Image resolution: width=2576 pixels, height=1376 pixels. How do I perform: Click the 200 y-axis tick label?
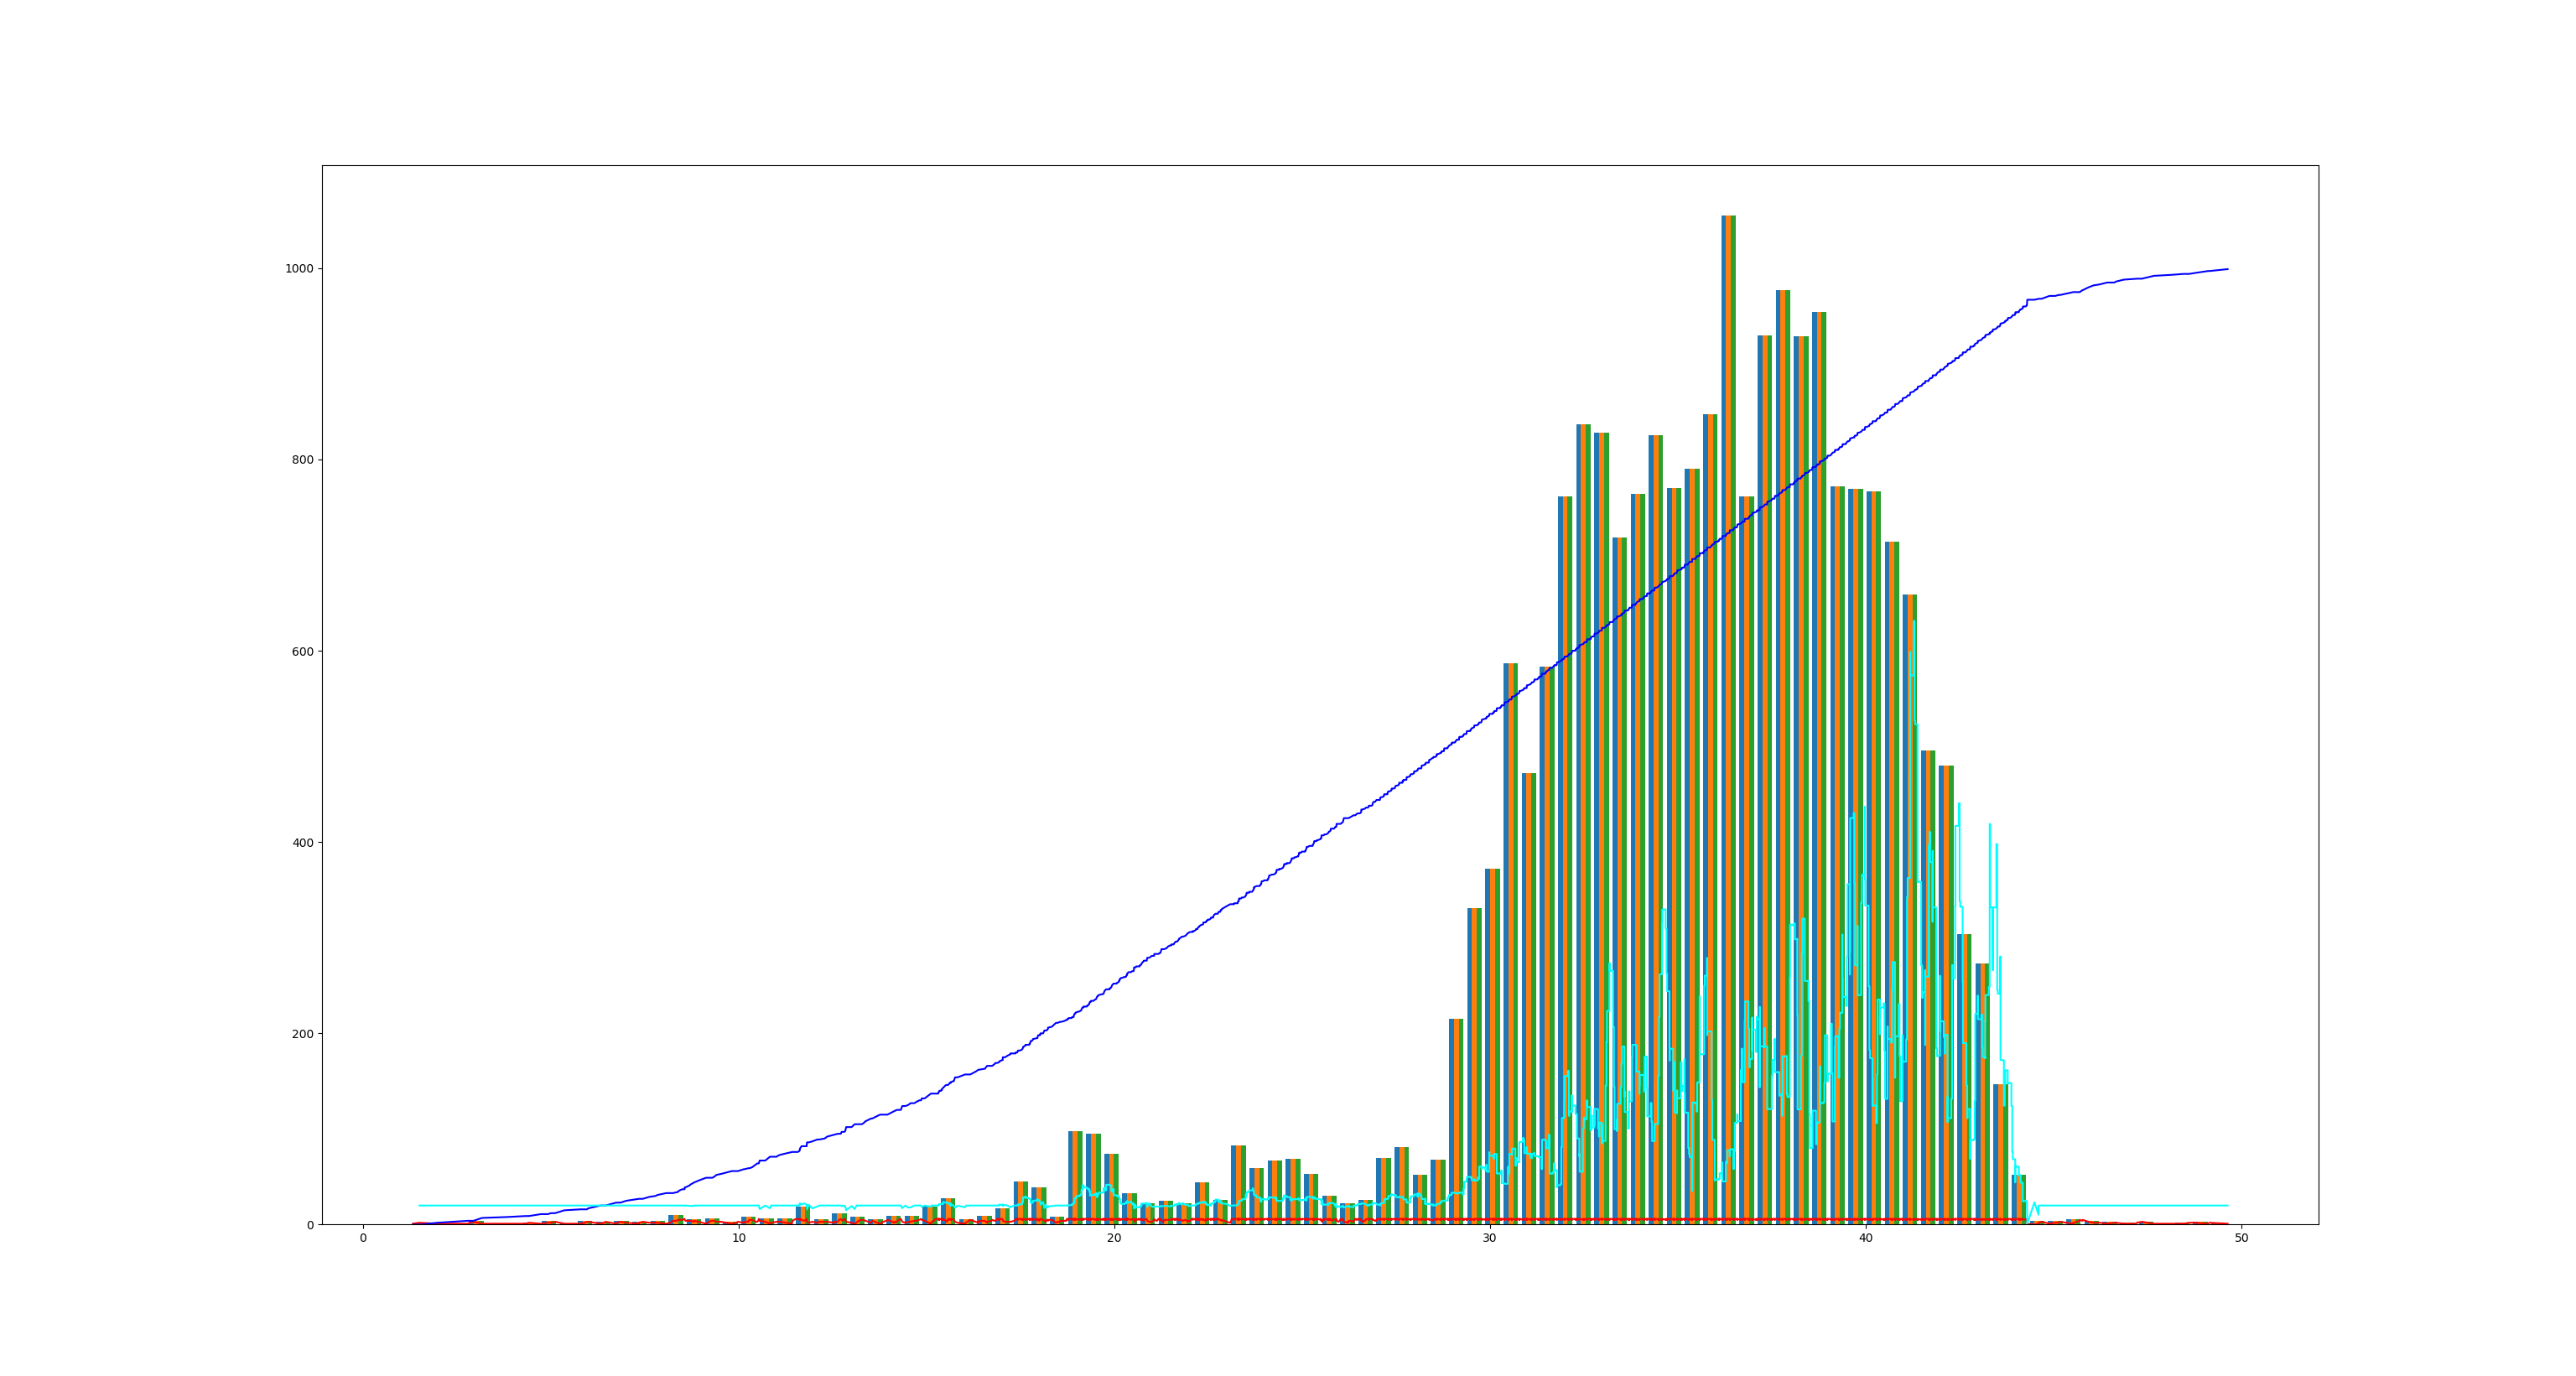point(301,1034)
